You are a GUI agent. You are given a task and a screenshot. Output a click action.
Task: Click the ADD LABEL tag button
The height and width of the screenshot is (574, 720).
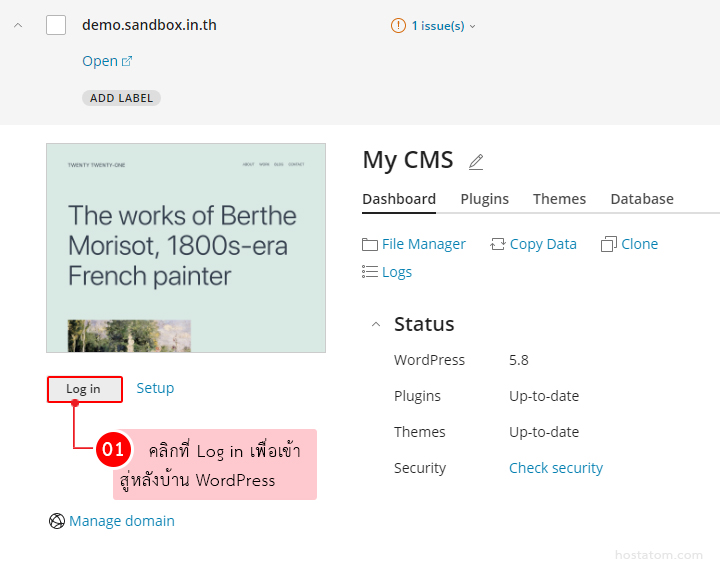tap(121, 98)
